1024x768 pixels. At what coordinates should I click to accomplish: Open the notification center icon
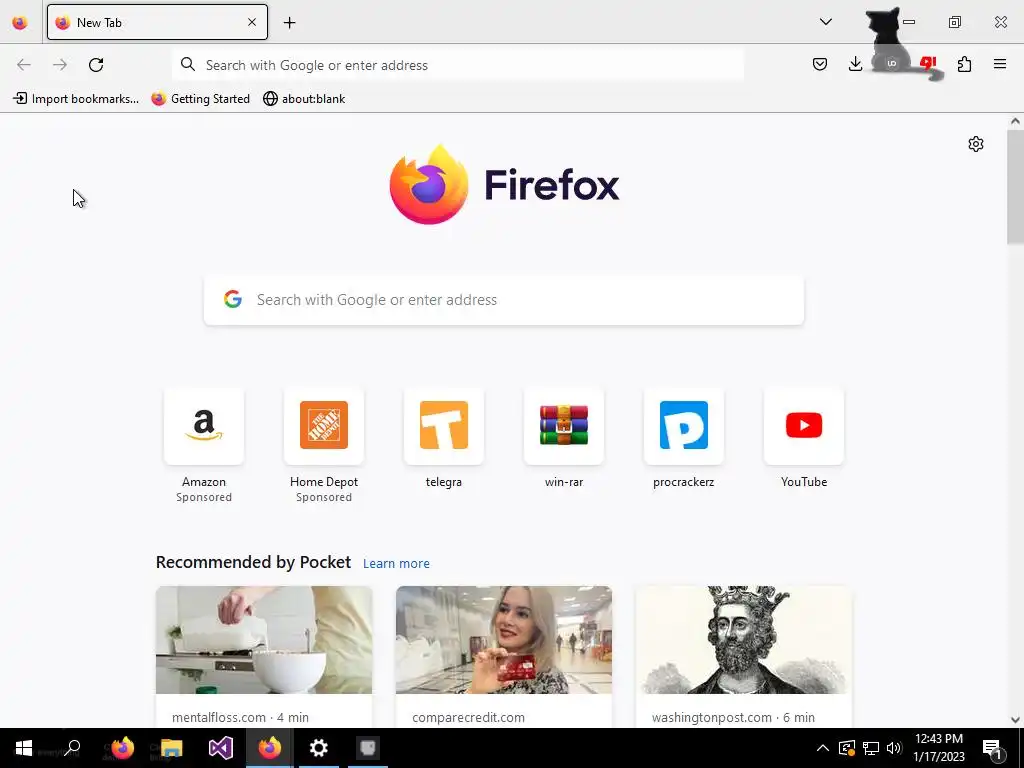(993, 749)
